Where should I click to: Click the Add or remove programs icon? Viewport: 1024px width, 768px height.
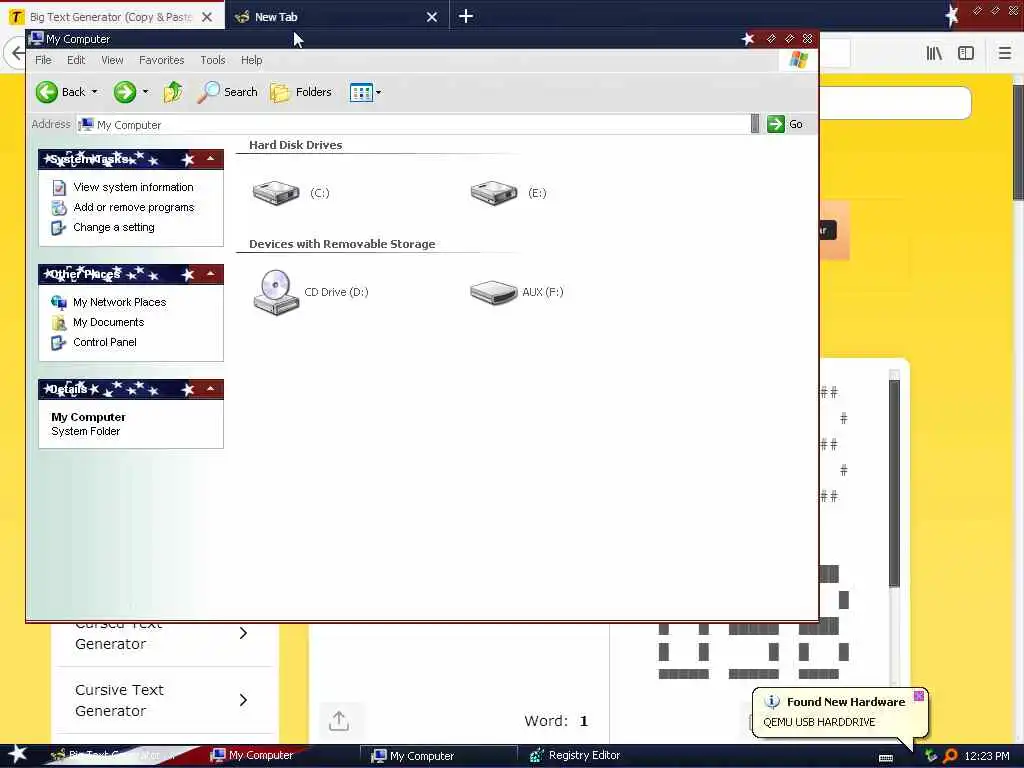[59, 208]
